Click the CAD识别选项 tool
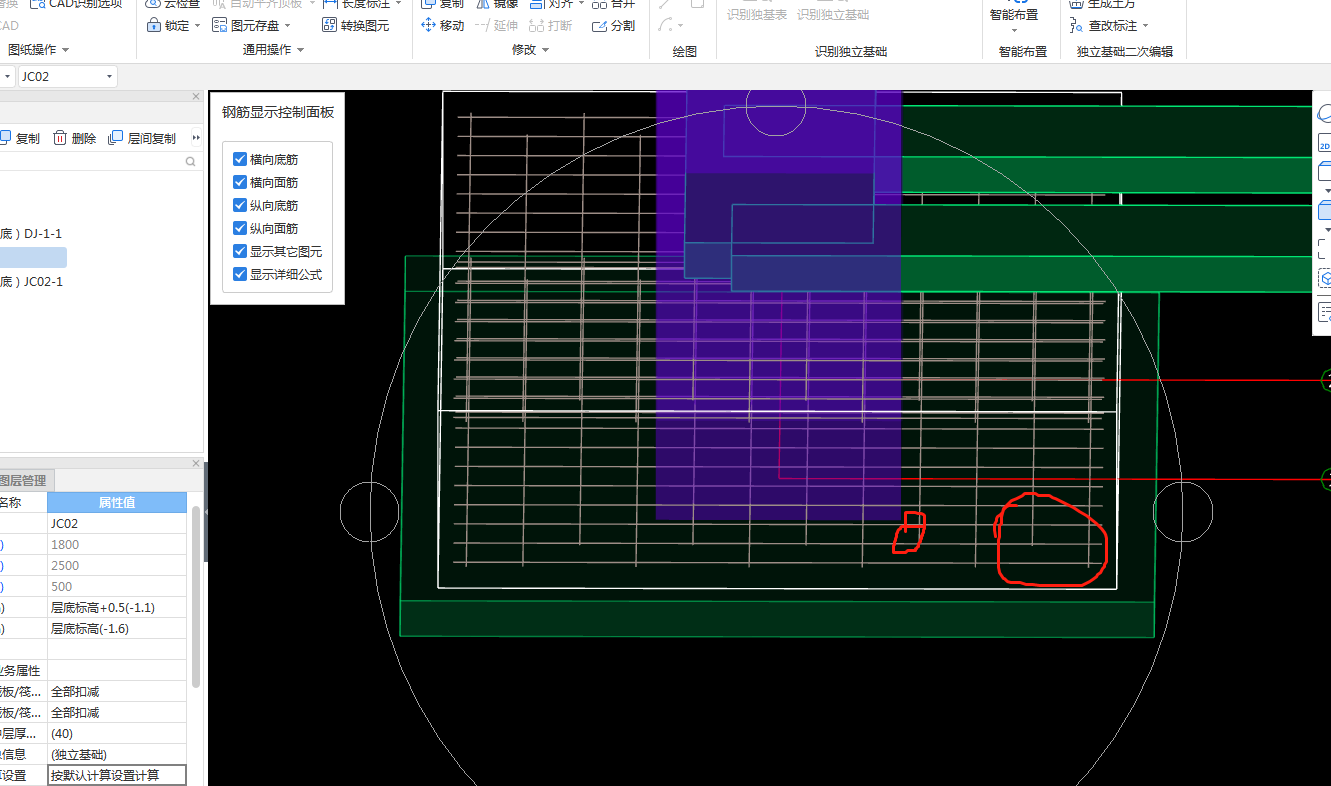The image size is (1331, 786). pos(76,4)
